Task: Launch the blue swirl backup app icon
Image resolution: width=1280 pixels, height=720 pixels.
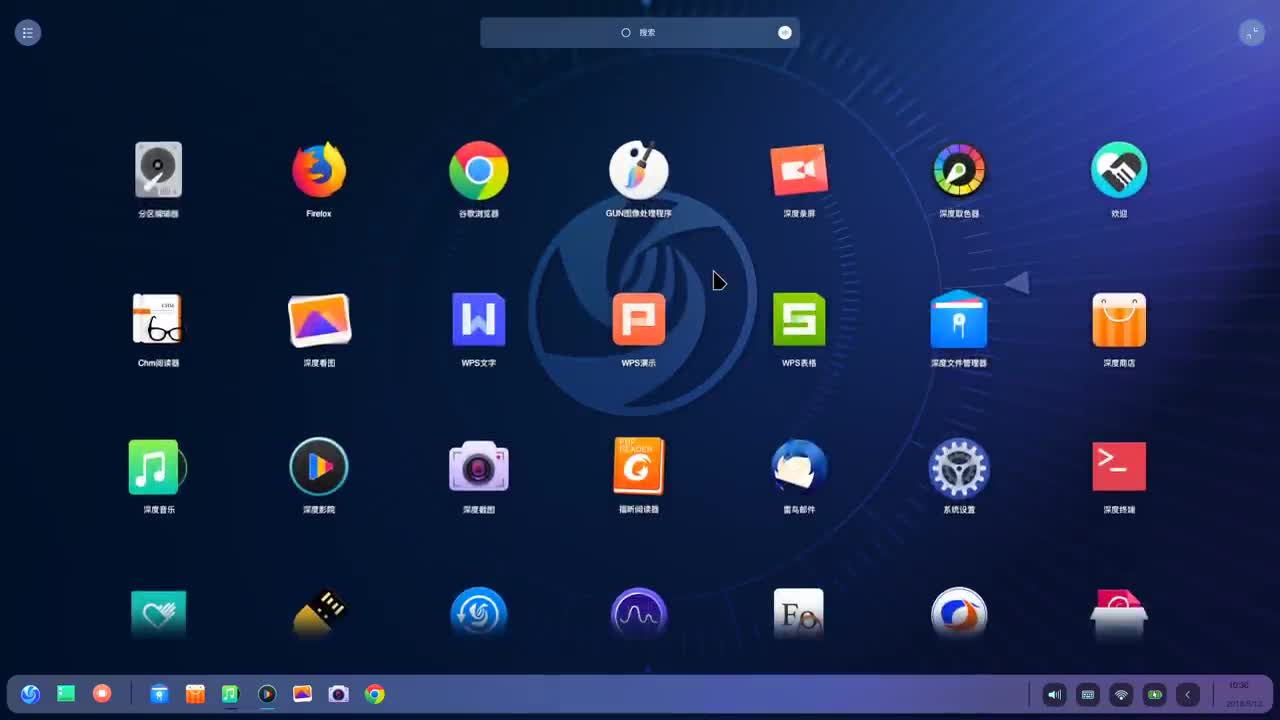Action: (478, 614)
